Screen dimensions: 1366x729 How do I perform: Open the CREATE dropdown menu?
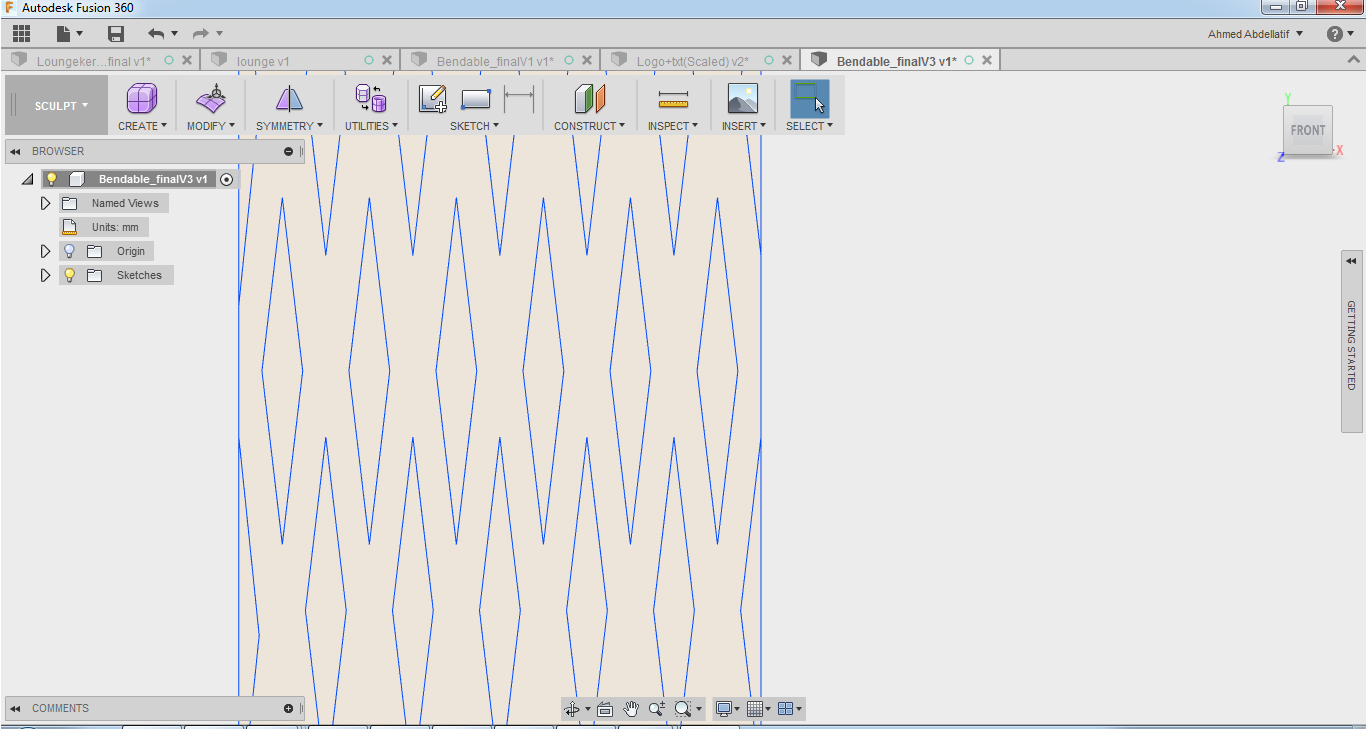(x=141, y=126)
